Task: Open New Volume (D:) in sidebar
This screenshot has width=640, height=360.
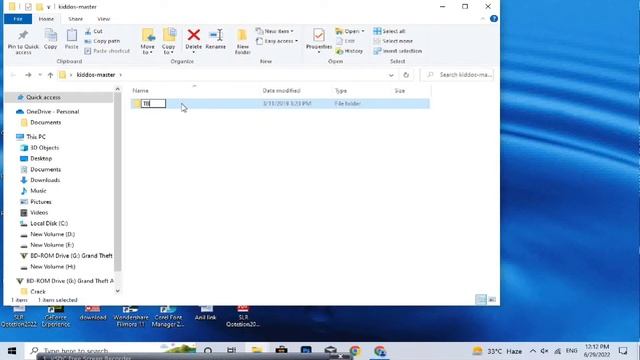Action: 52,234
